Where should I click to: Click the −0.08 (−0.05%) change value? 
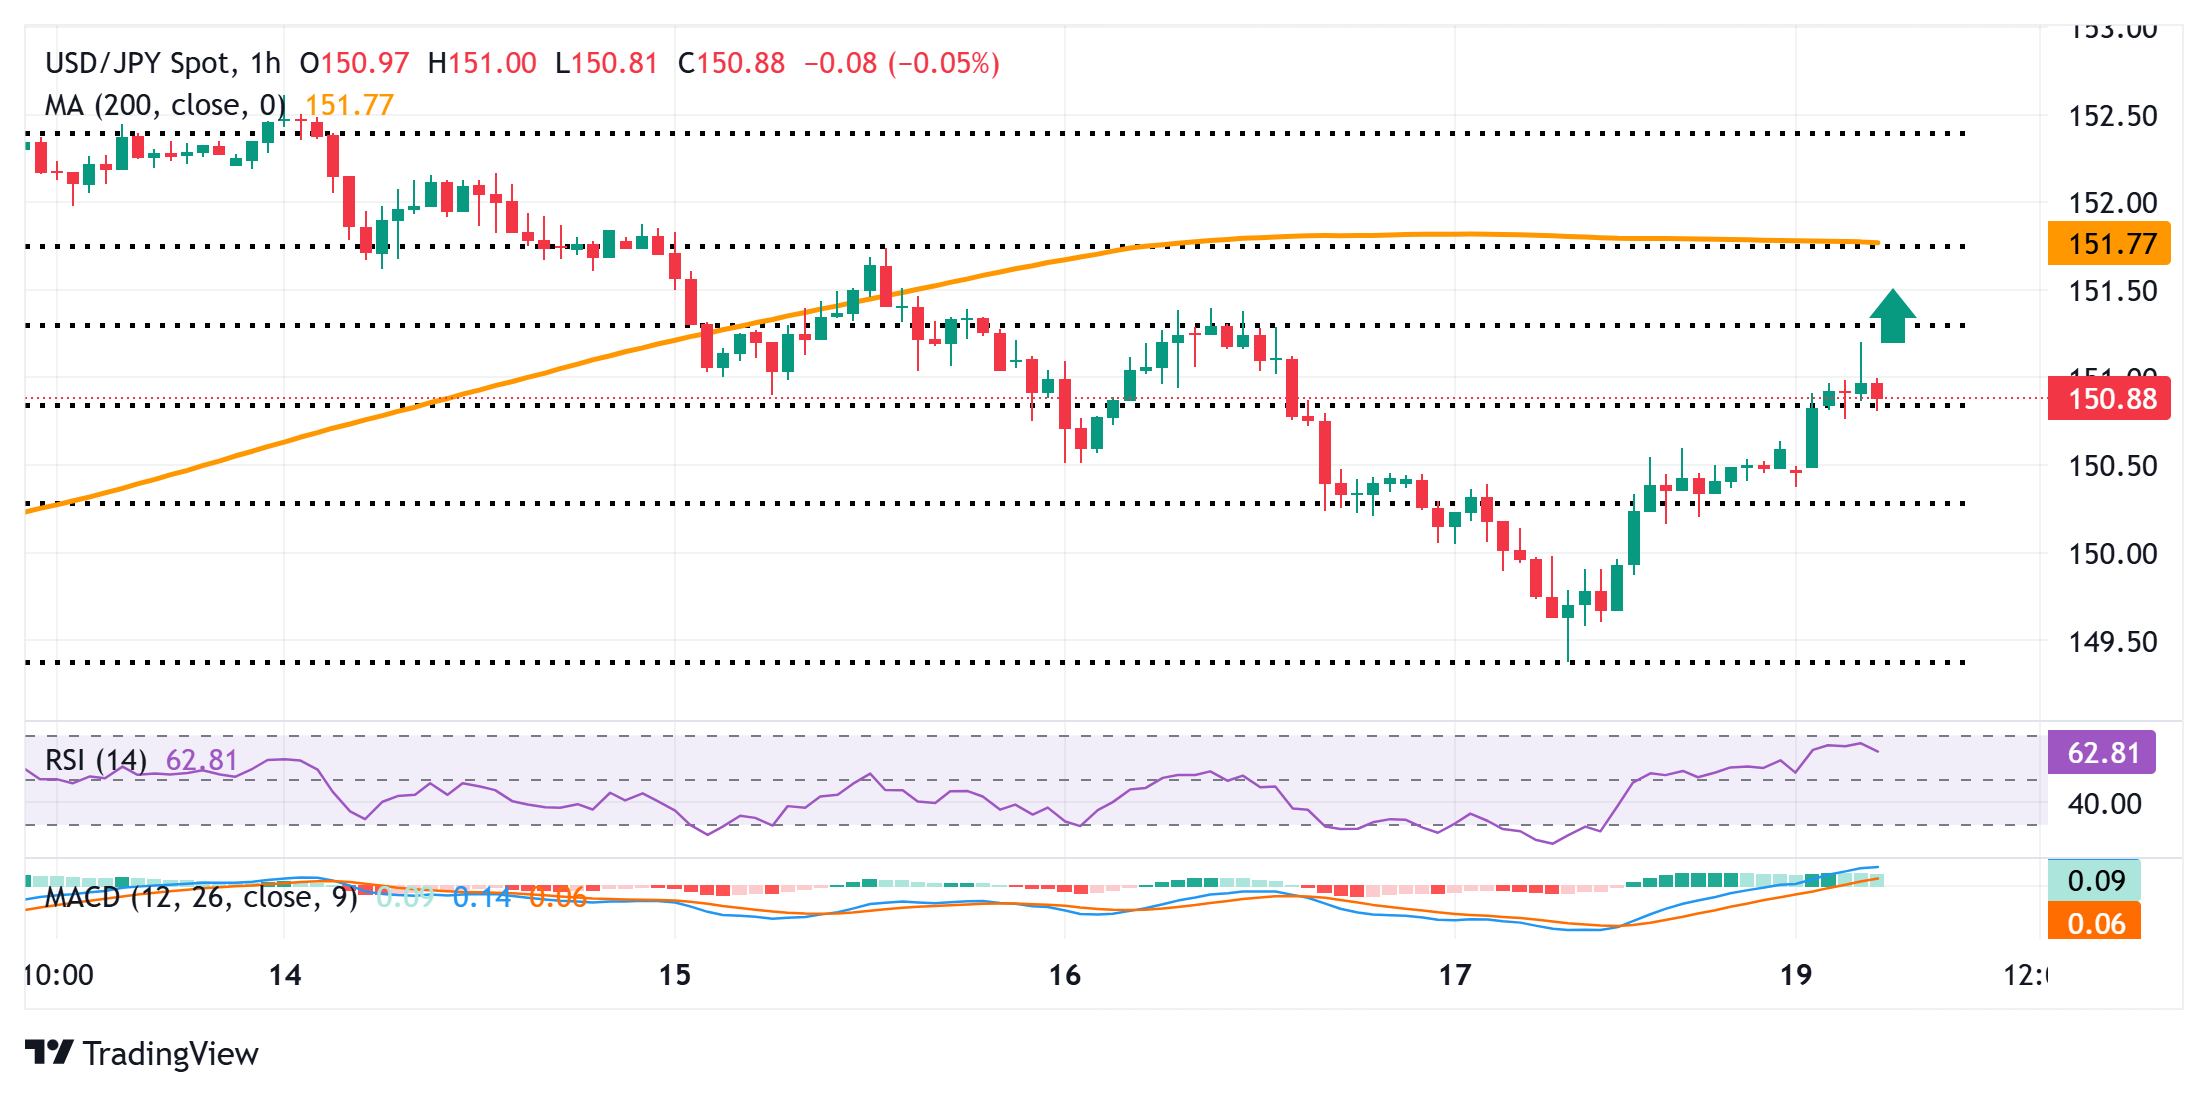pyautogui.click(x=901, y=63)
